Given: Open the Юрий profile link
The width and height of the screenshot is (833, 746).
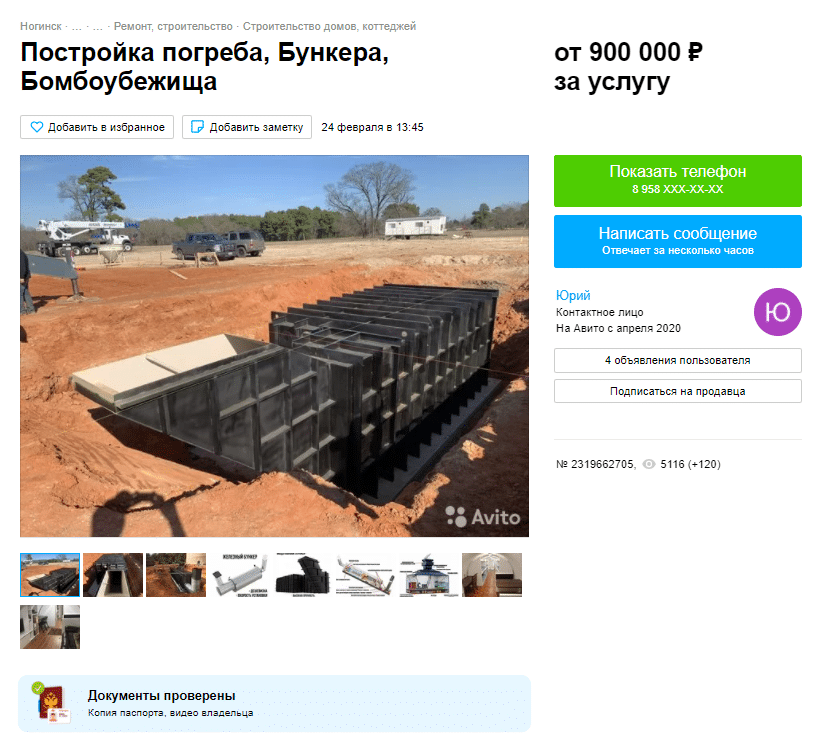Looking at the screenshot, I should coord(573,295).
